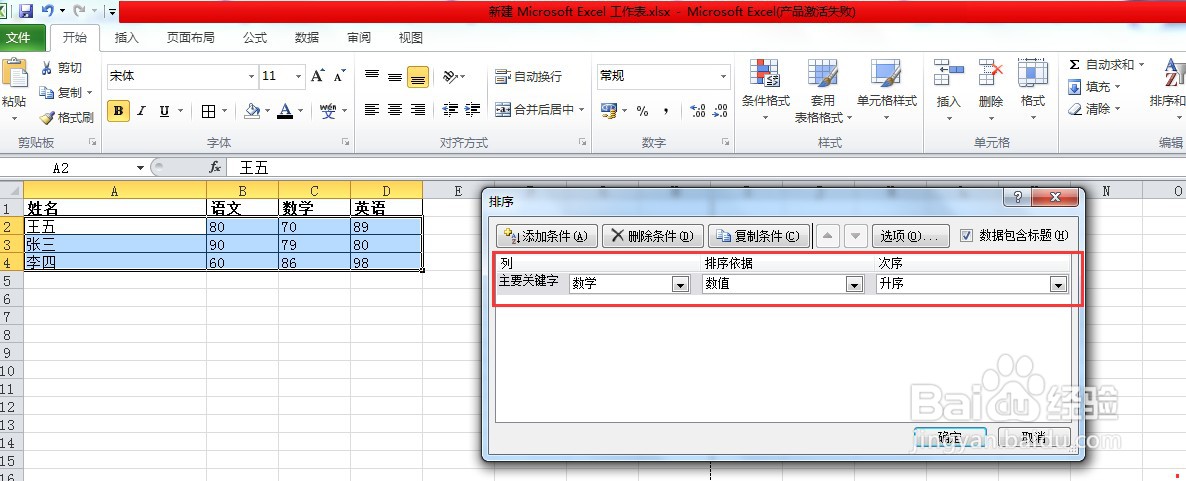The height and width of the screenshot is (481, 1186).
Task: Increase decimal places
Action: click(x=698, y=111)
